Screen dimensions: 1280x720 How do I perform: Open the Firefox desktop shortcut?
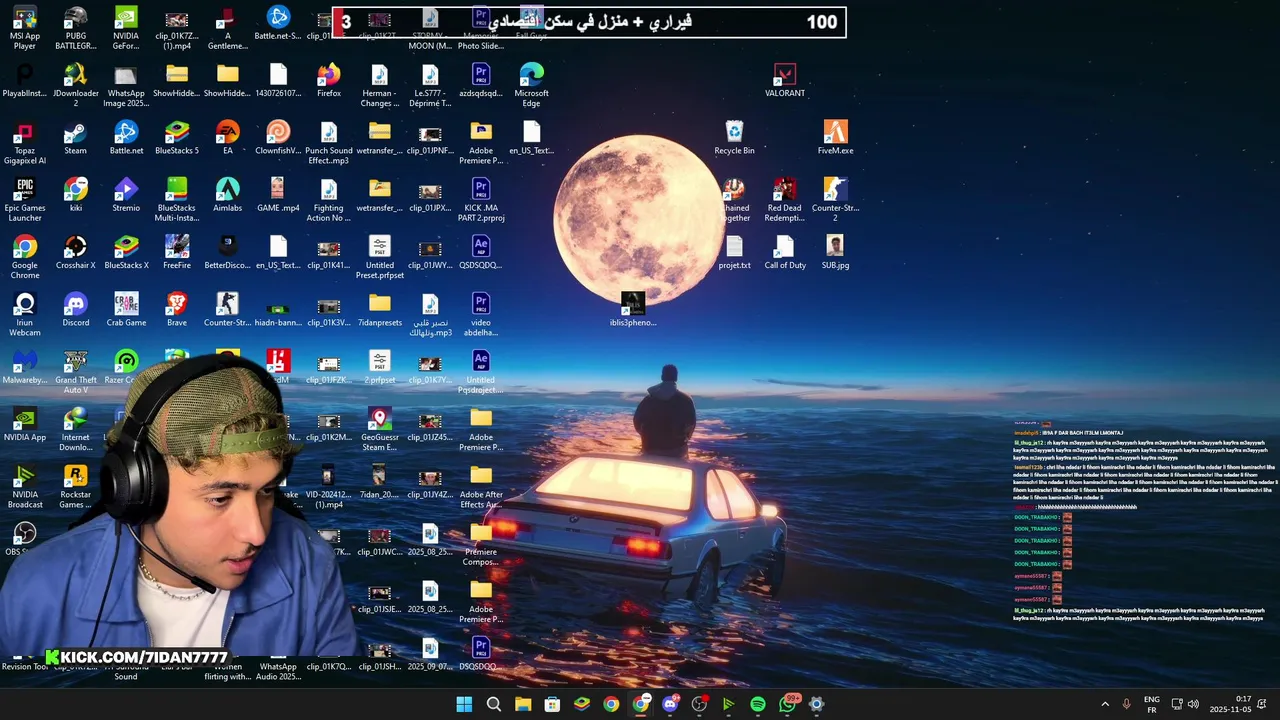pyautogui.click(x=329, y=80)
